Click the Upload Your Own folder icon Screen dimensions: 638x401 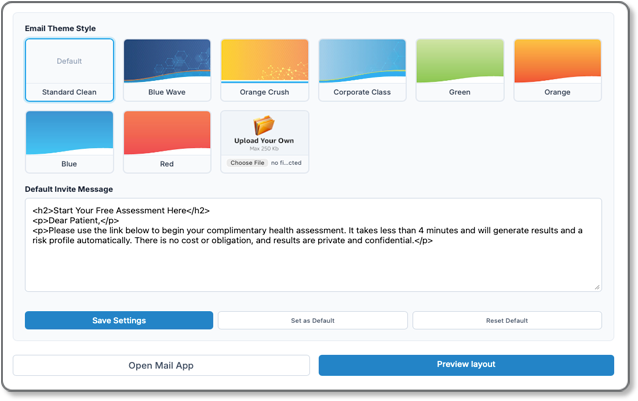click(264, 125)
